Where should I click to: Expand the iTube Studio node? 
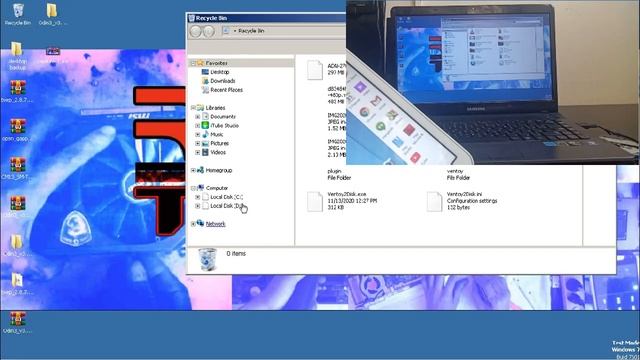pyautogui.click(x=198, y=126)
